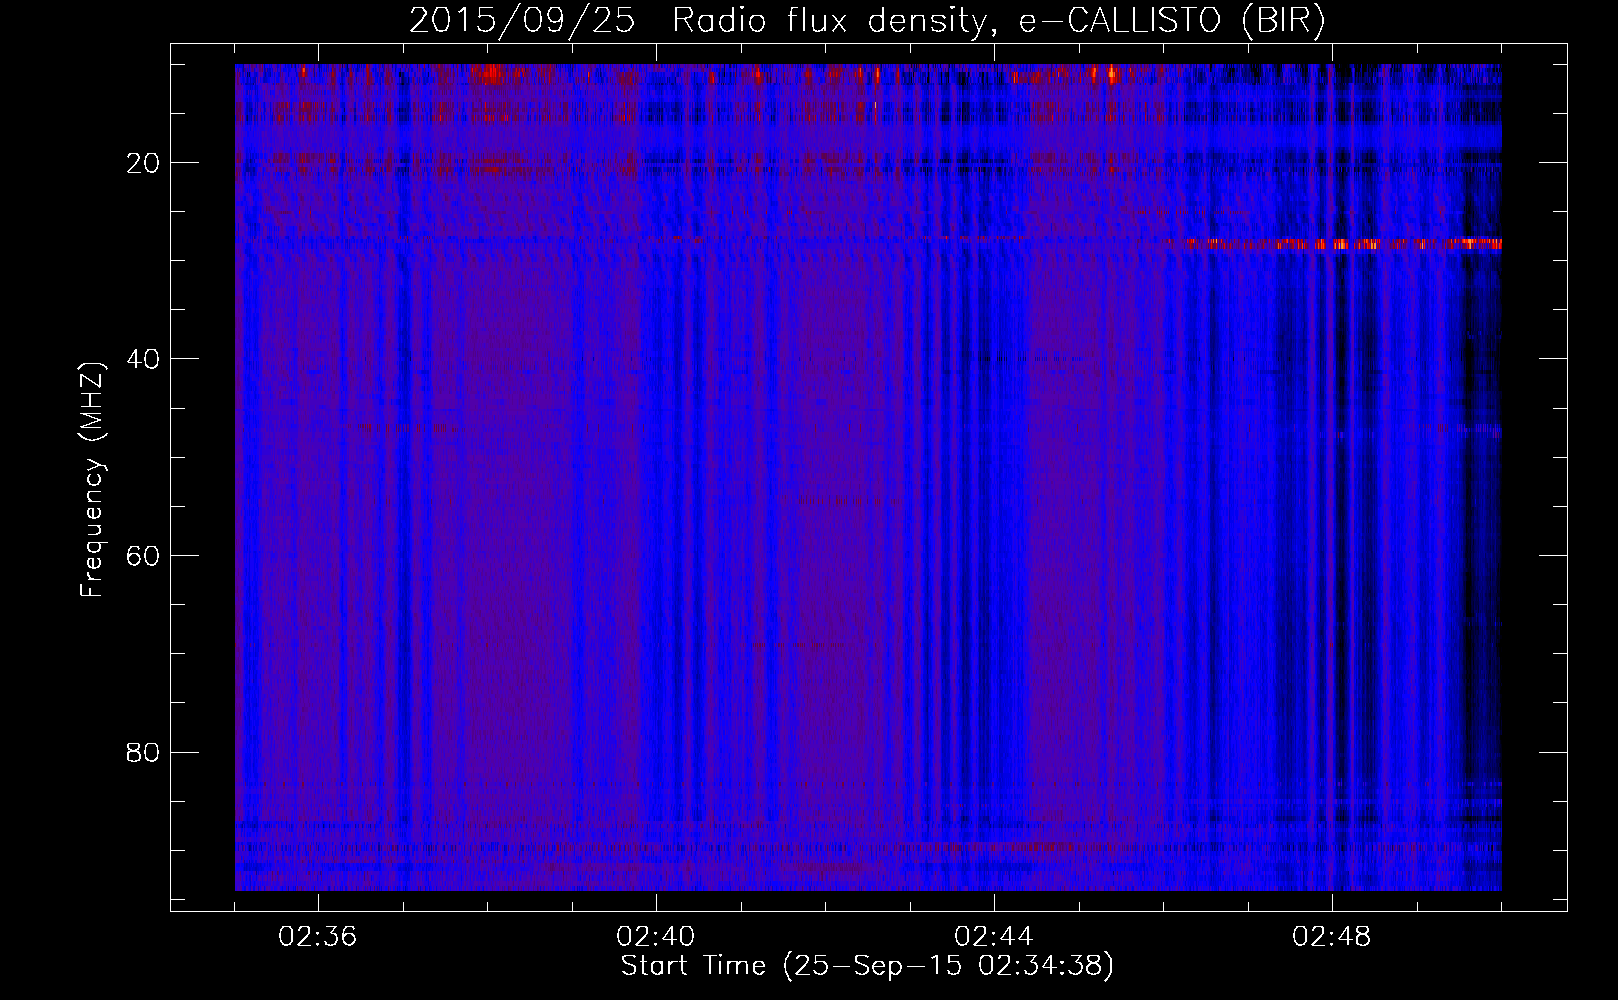Image resolution: width=1618 pixels, height=1000 pixels.
Task: Click the time tick label "02:40"
Action: 656,937
